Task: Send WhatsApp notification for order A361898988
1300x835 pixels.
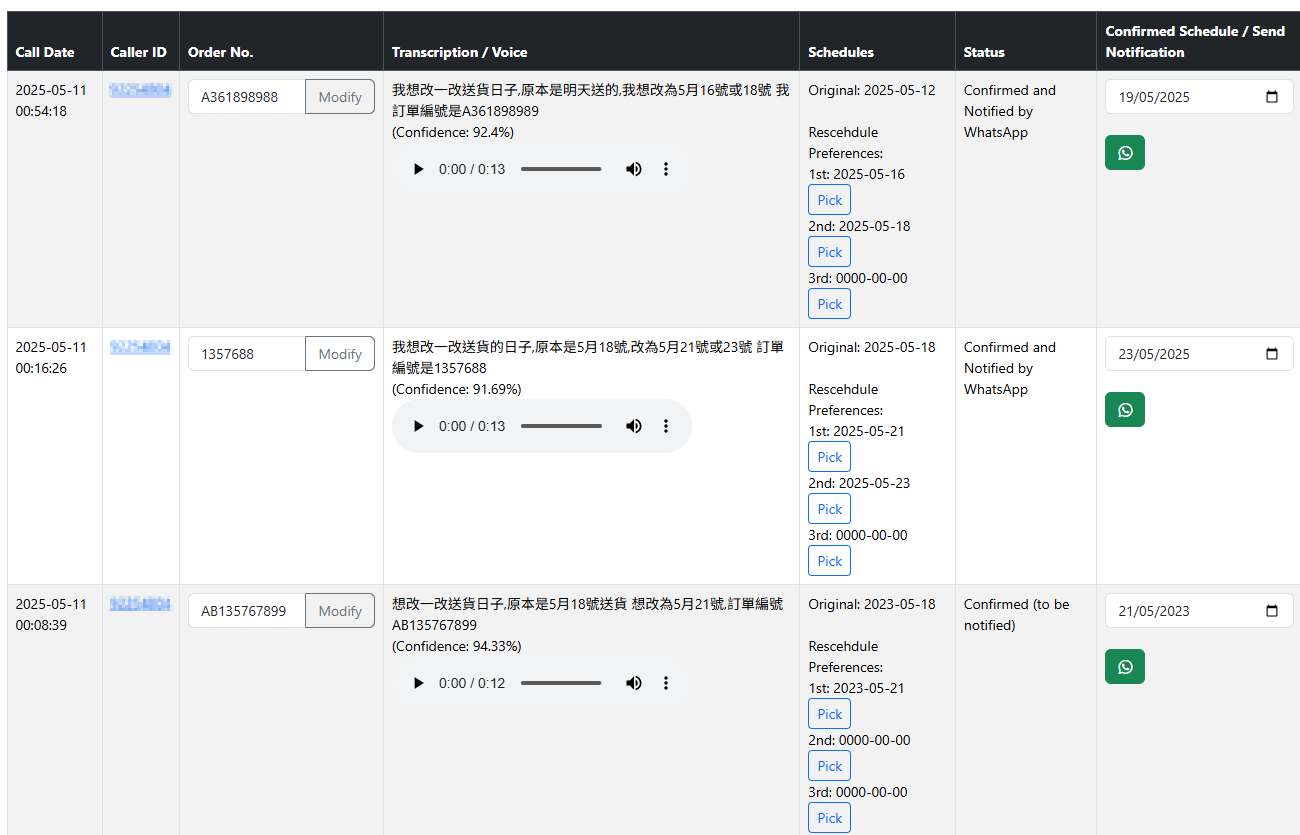Action: (x=1124, y=153)
